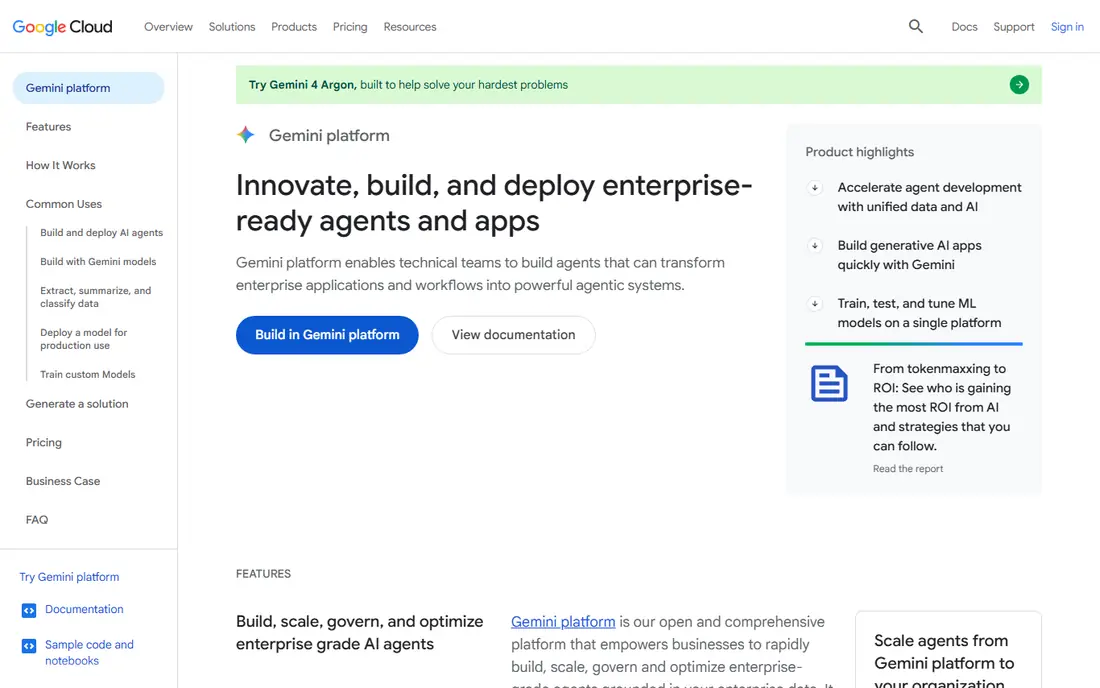Click the FEATURES section label
Screen dimensions: 1100x688
point(263,574)
